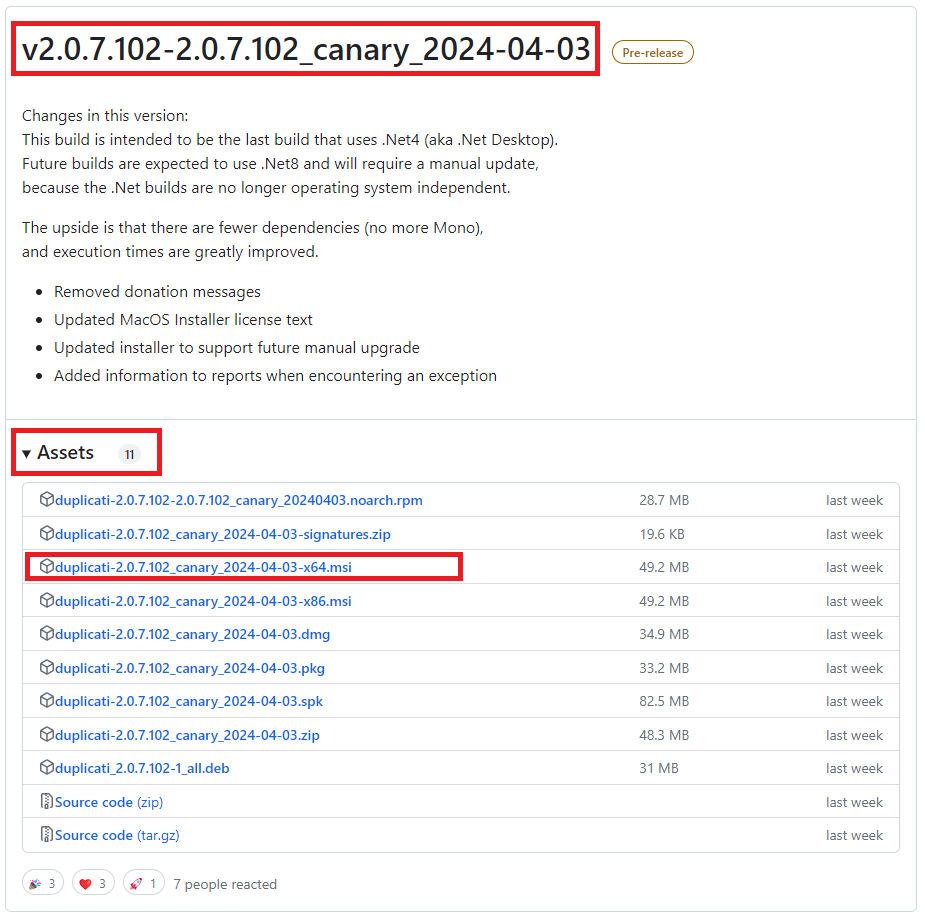Download duplicati canary 2024-04-03.zip
Screen dimensions: 925x918
[187, 736]
